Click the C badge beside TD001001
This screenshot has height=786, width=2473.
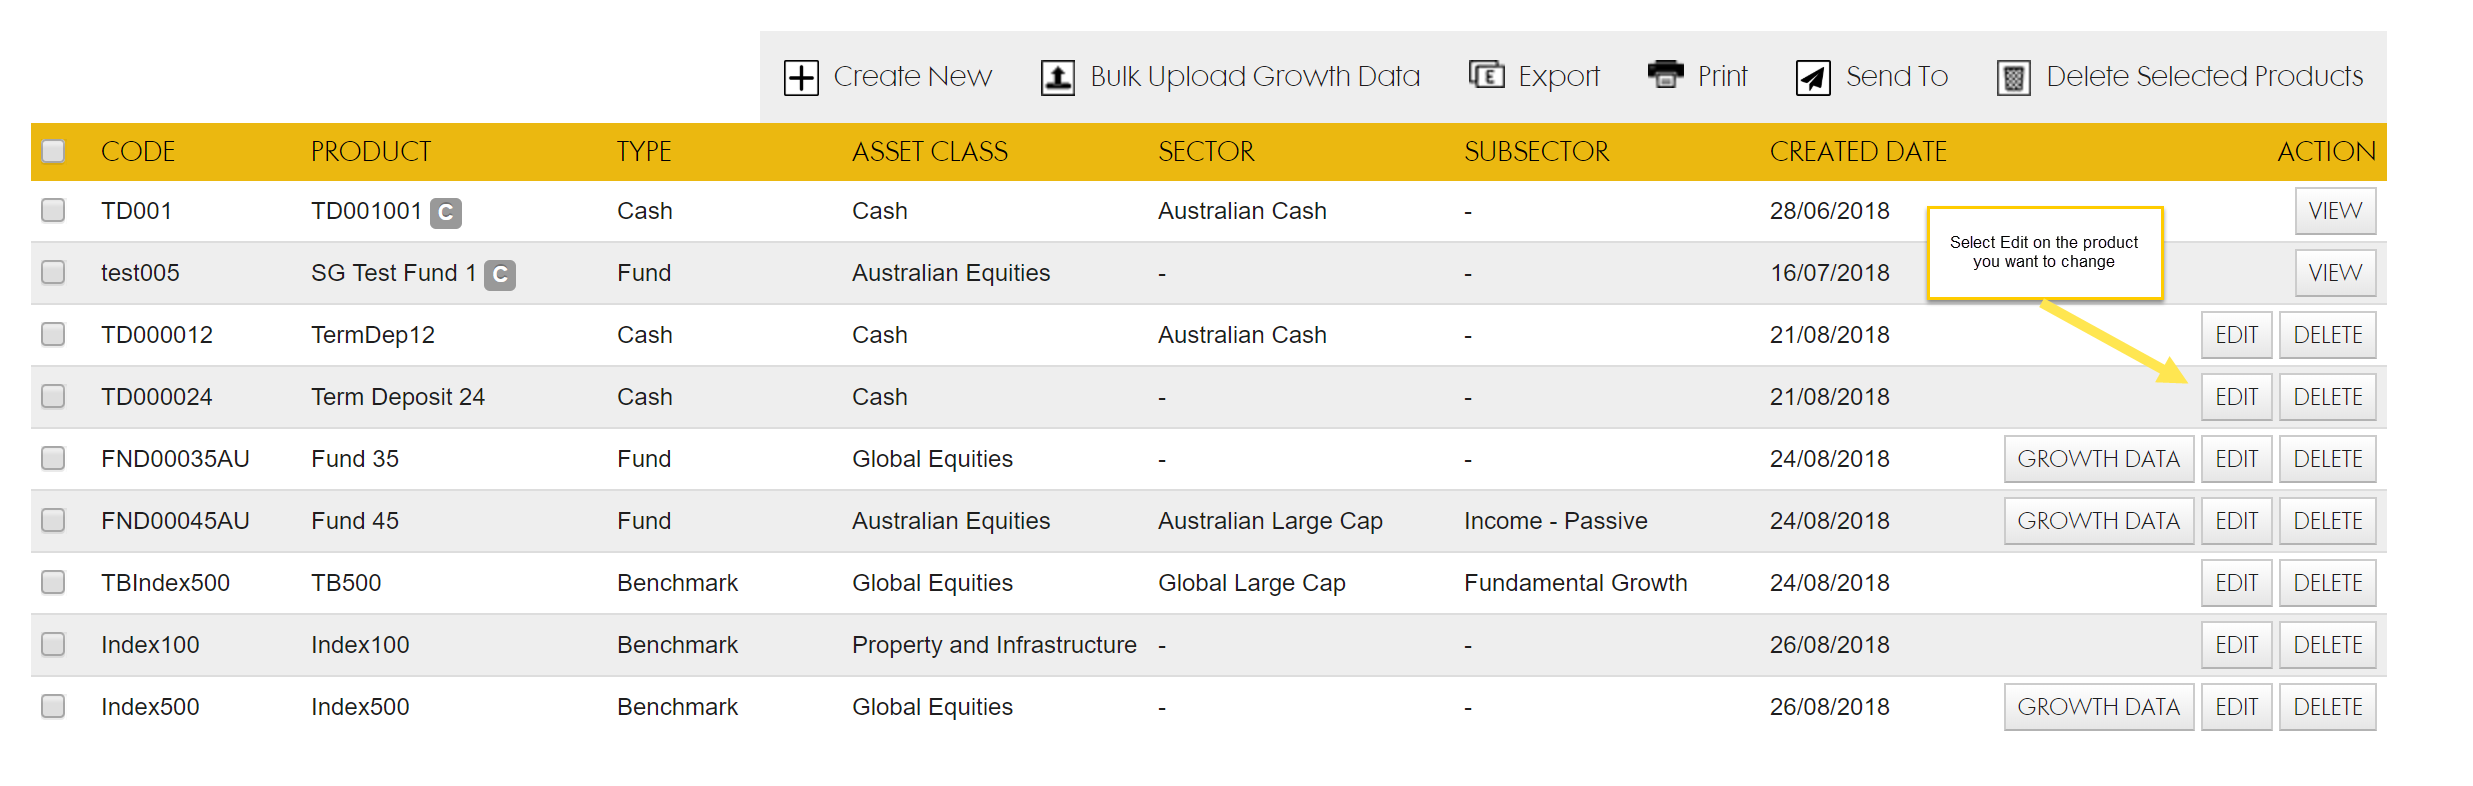[x=446, y=213]
